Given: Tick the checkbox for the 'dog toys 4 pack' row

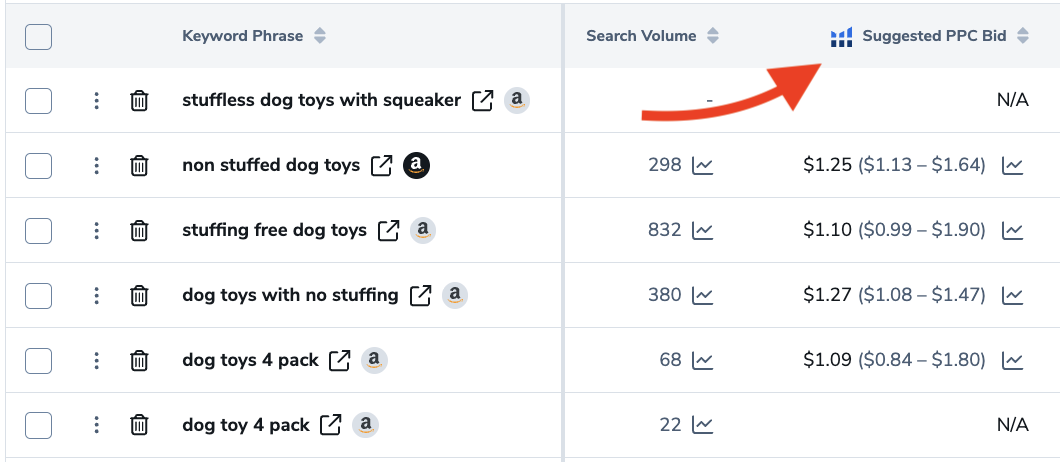Looking at the screenshot, I should [38, 361].
